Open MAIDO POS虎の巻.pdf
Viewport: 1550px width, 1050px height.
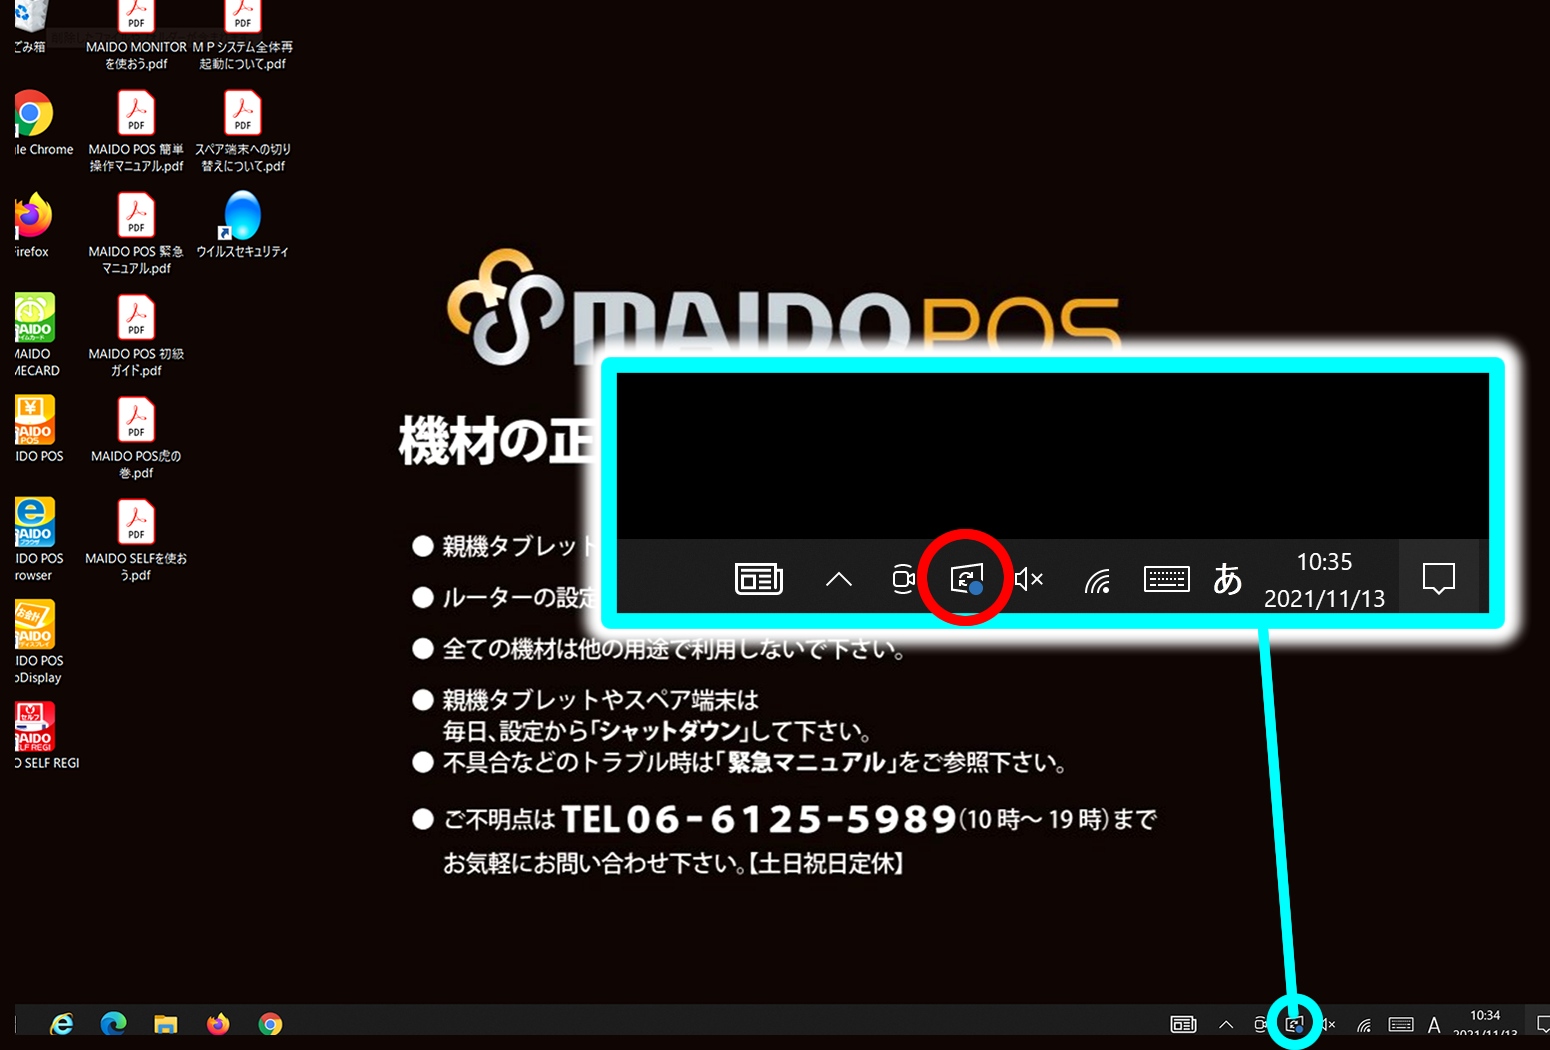pos(136,438)
